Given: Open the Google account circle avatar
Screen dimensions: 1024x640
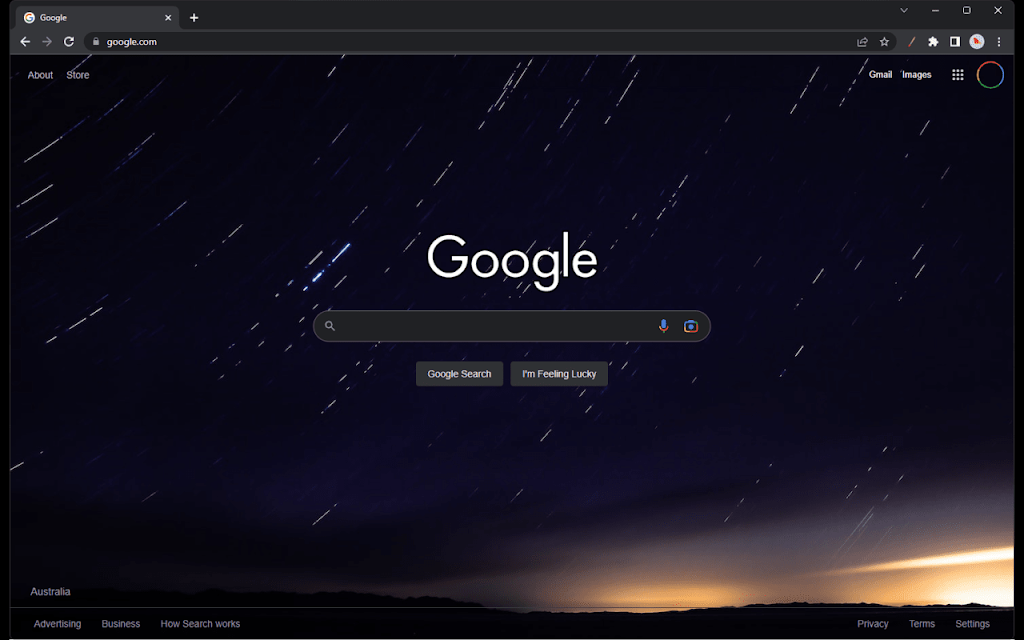Looking at the screenshot, I should (x=990, y=75).
